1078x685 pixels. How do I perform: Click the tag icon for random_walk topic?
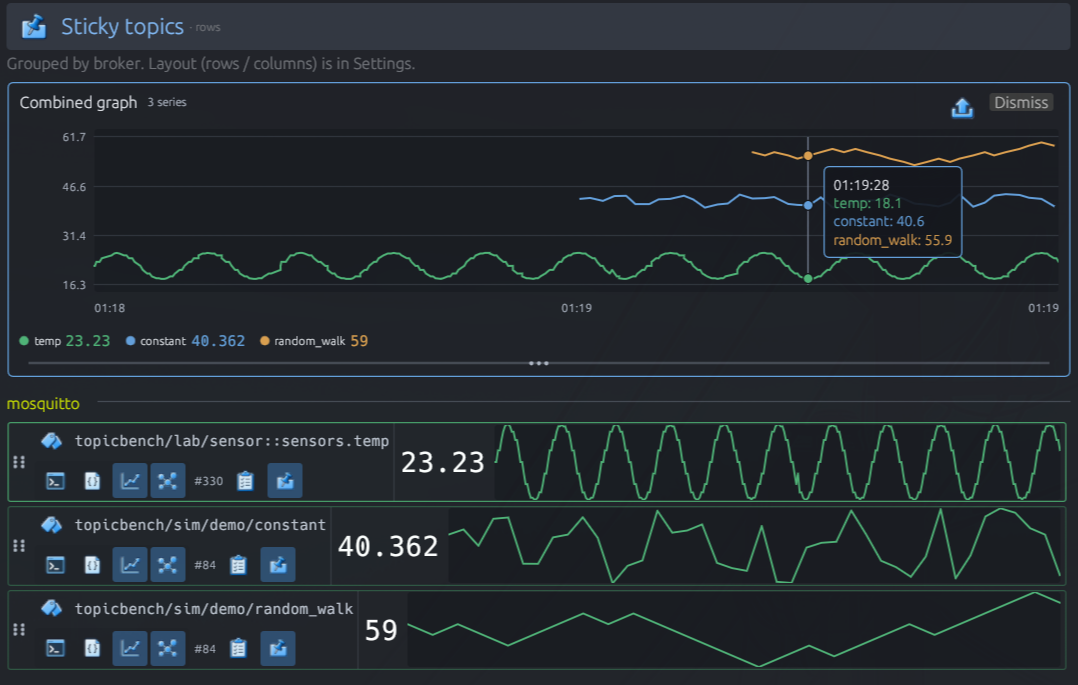pos(52,609)
